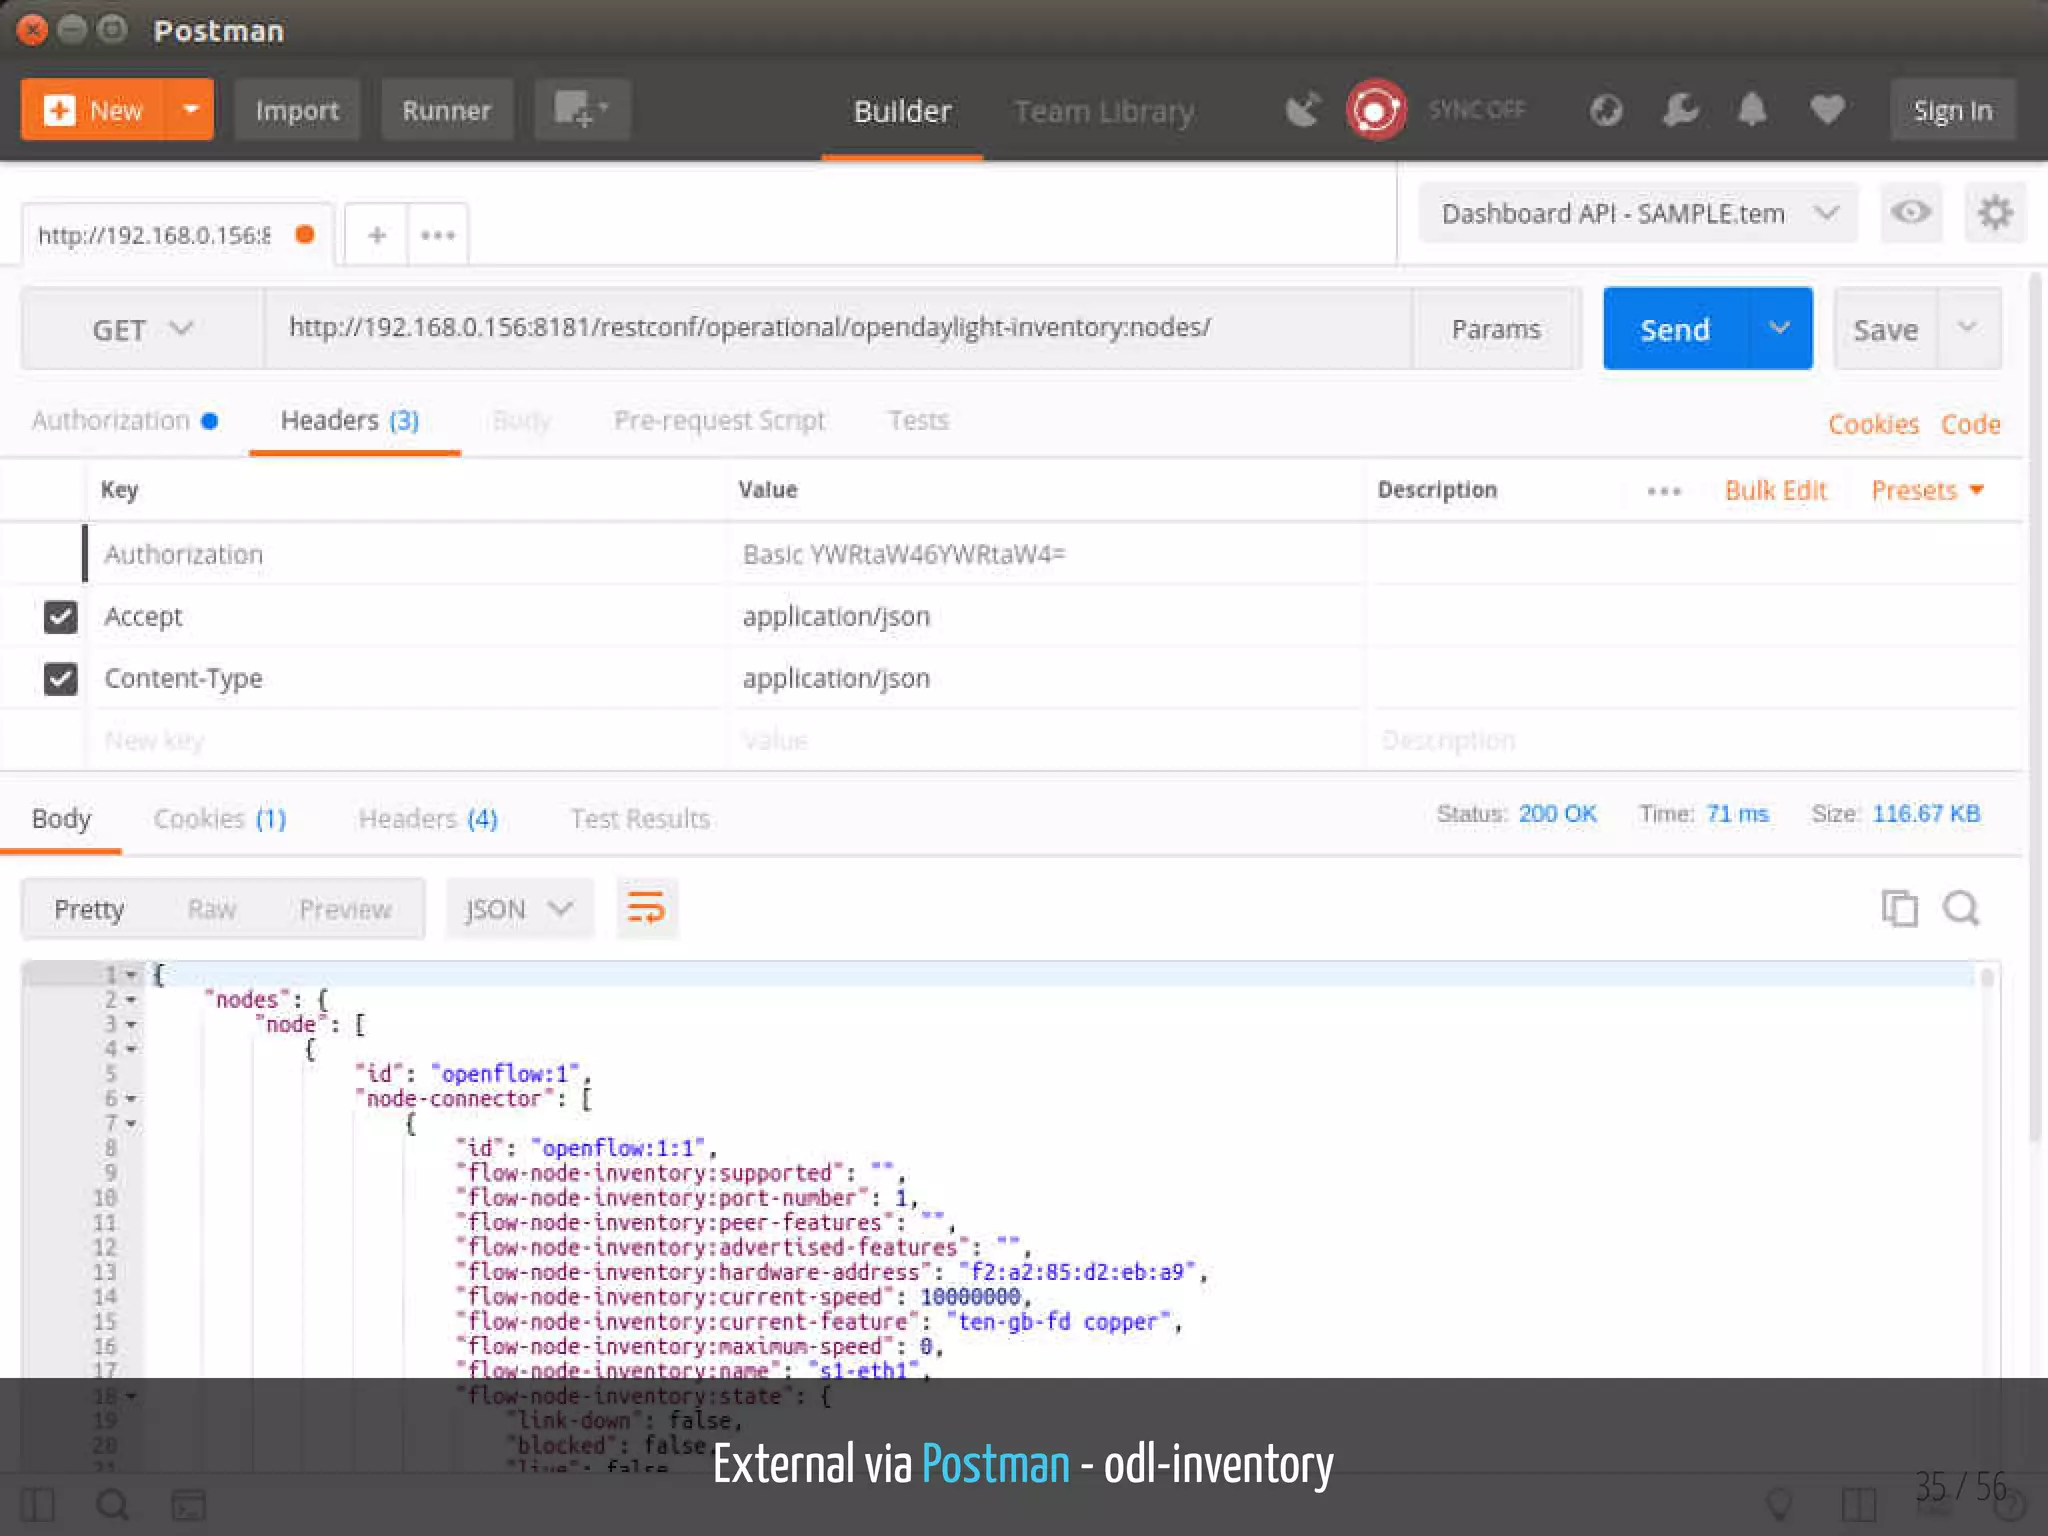Open the dropdown arrow next to New

pyautogui.click(x=190, y=109)
